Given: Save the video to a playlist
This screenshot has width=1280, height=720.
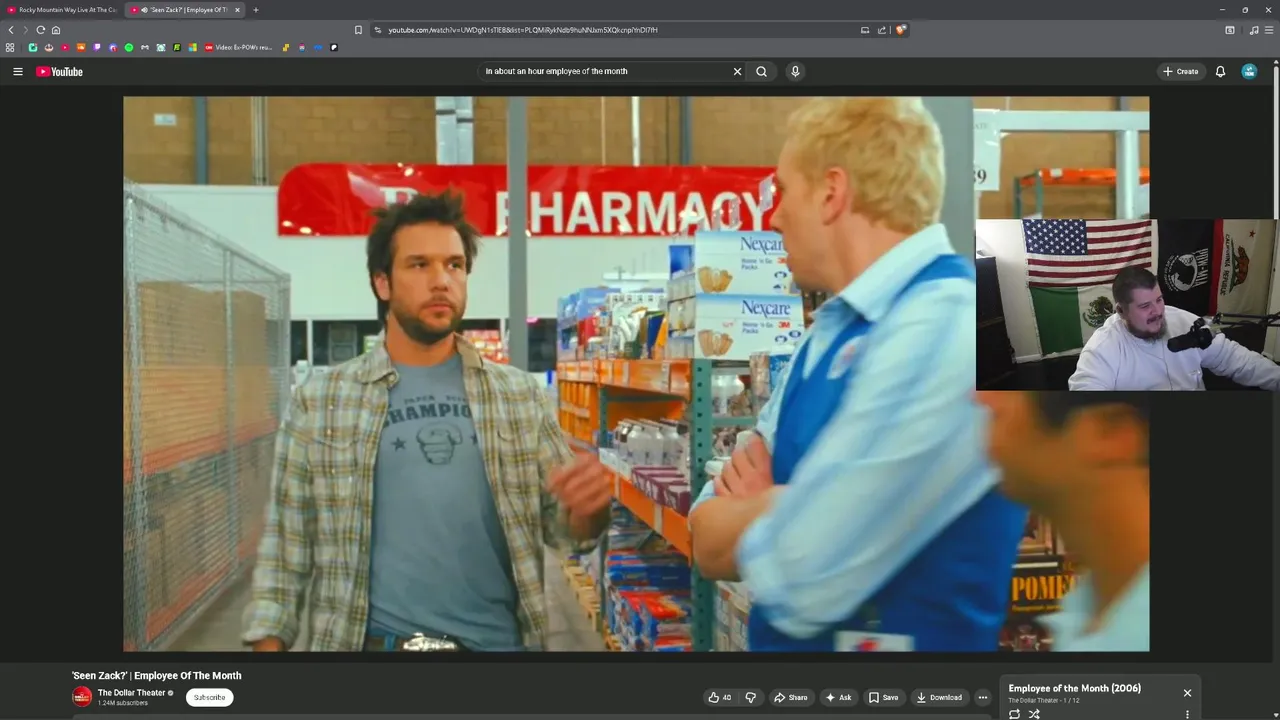Looking at the screenshot, I should (883, 697).
